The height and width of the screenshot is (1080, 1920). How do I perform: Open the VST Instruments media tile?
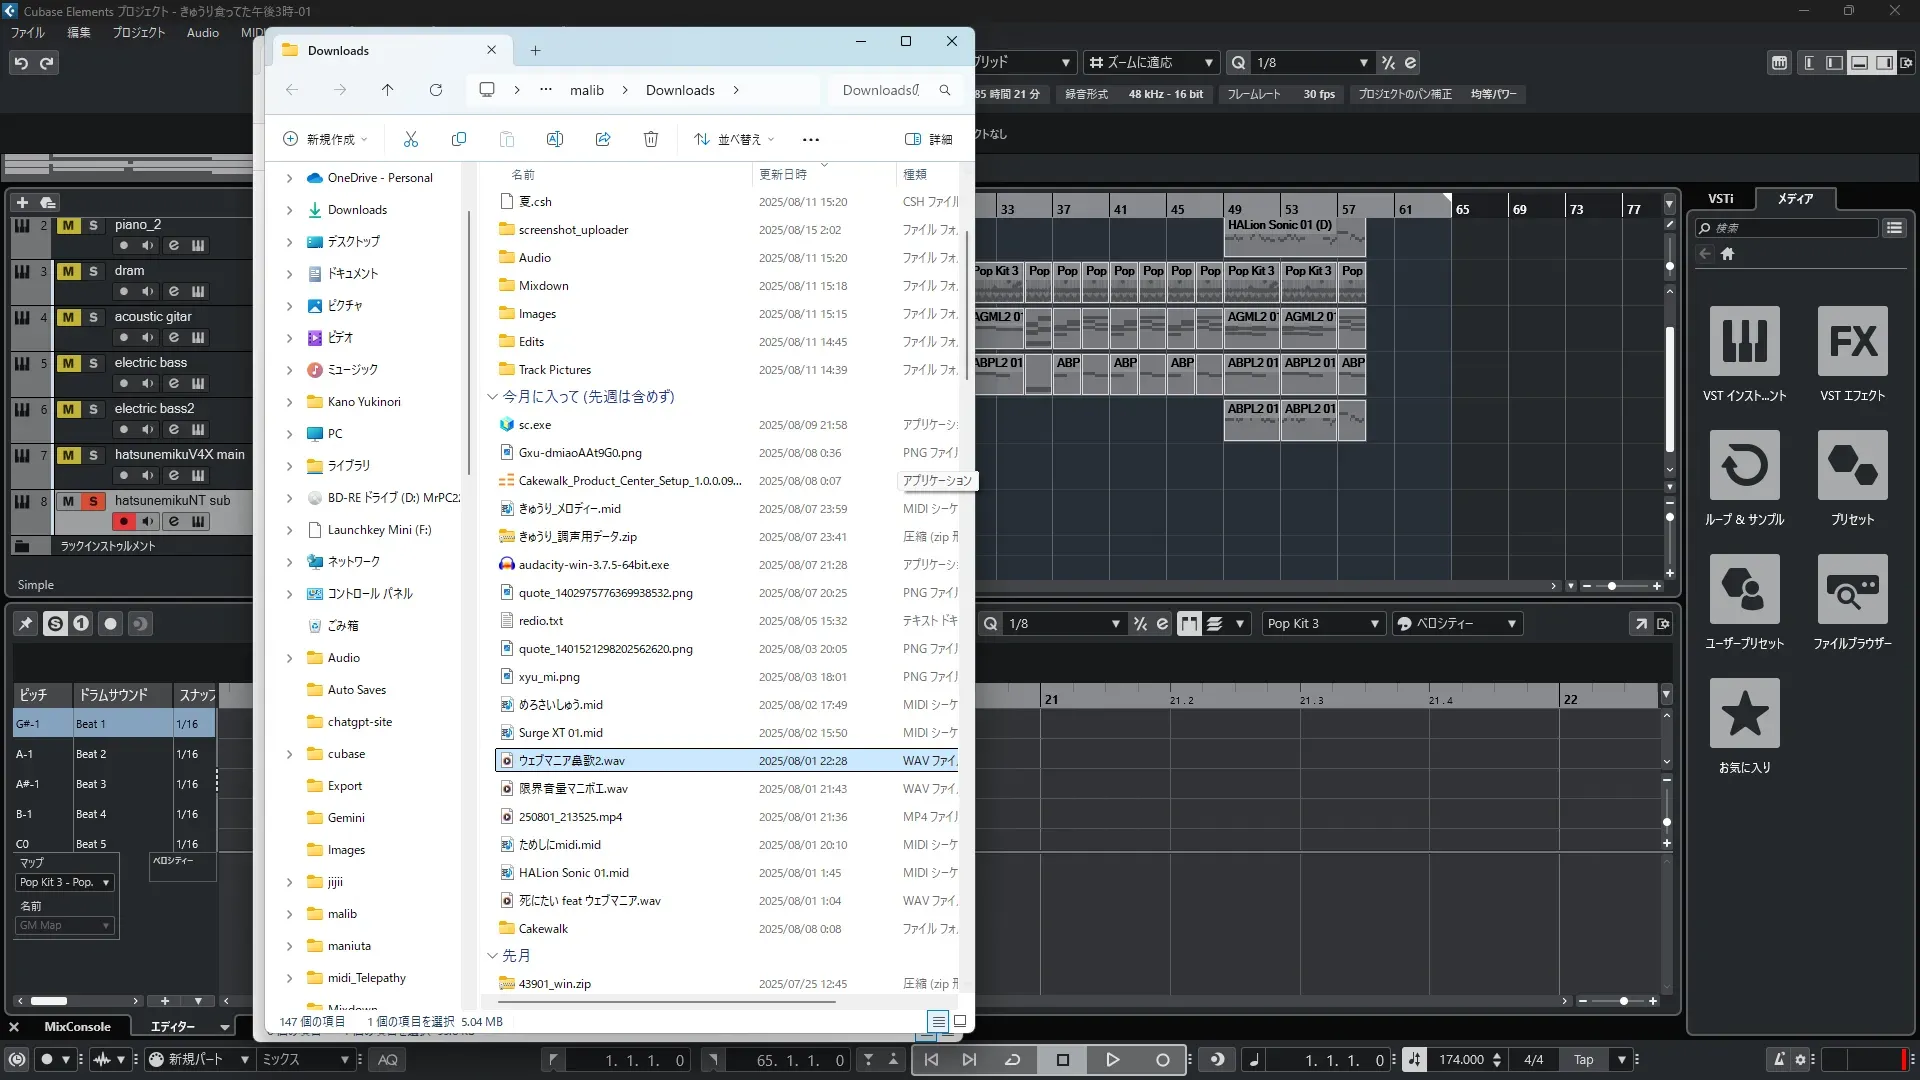[1744, 342]
